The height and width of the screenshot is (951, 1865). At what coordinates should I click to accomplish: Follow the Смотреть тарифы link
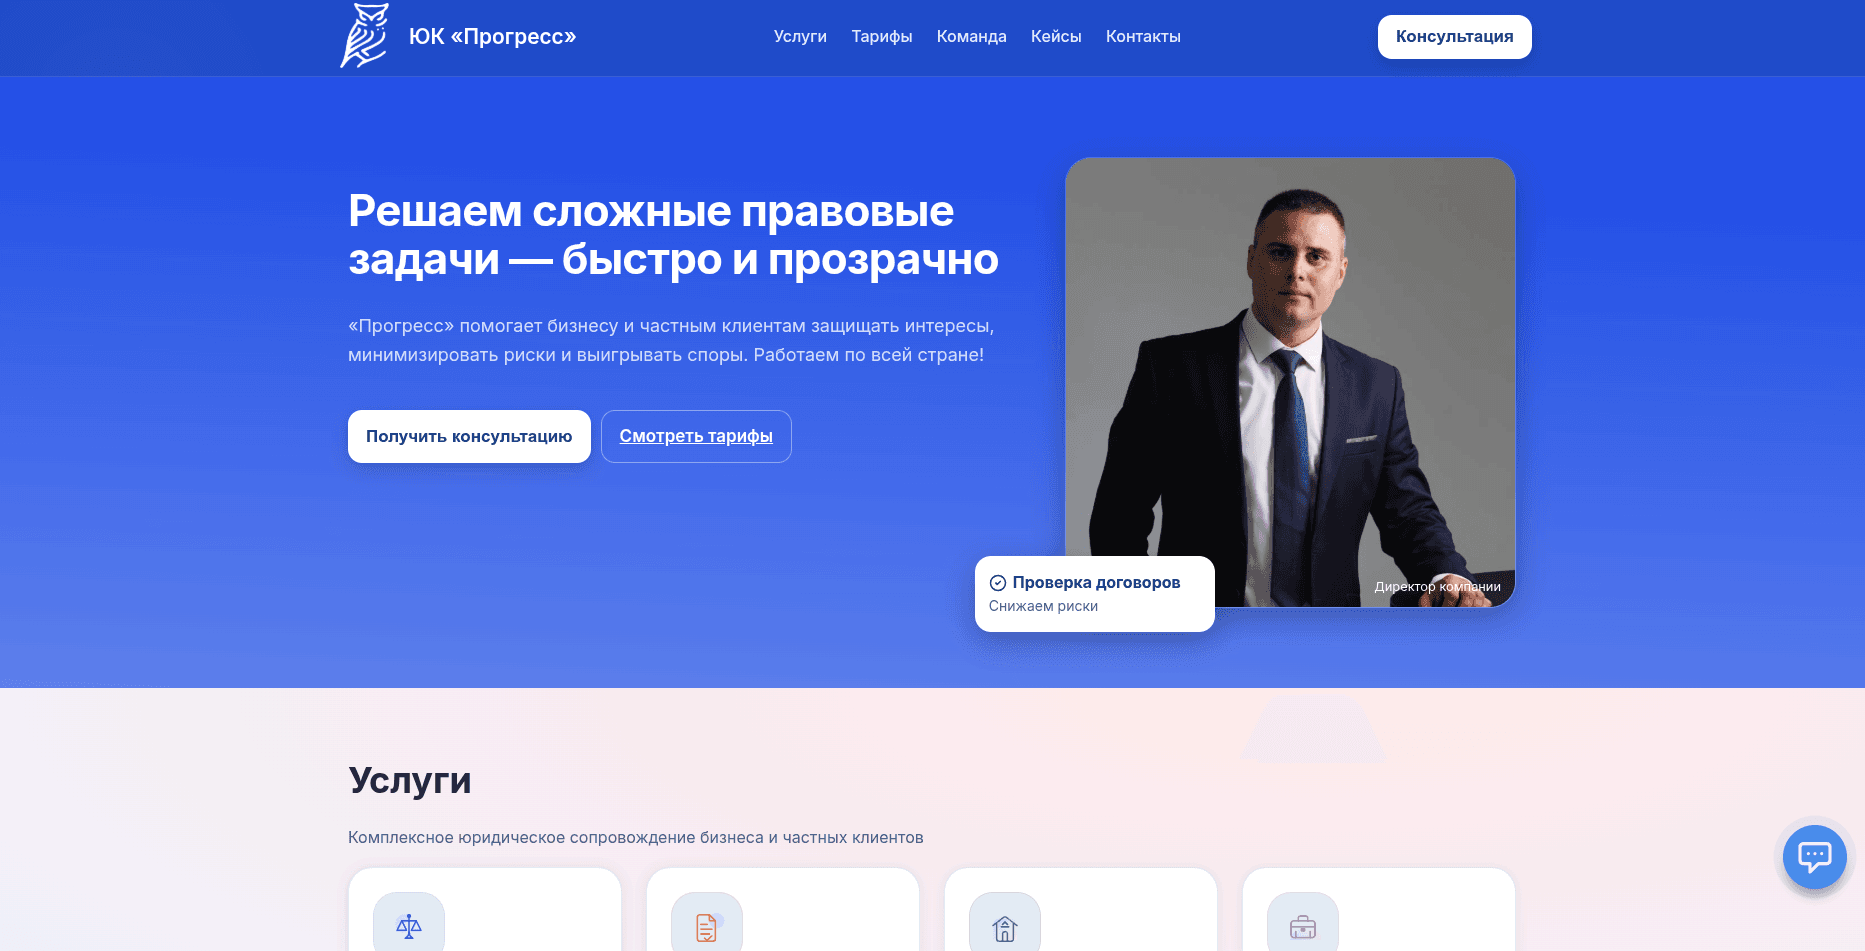click(696, 436)
